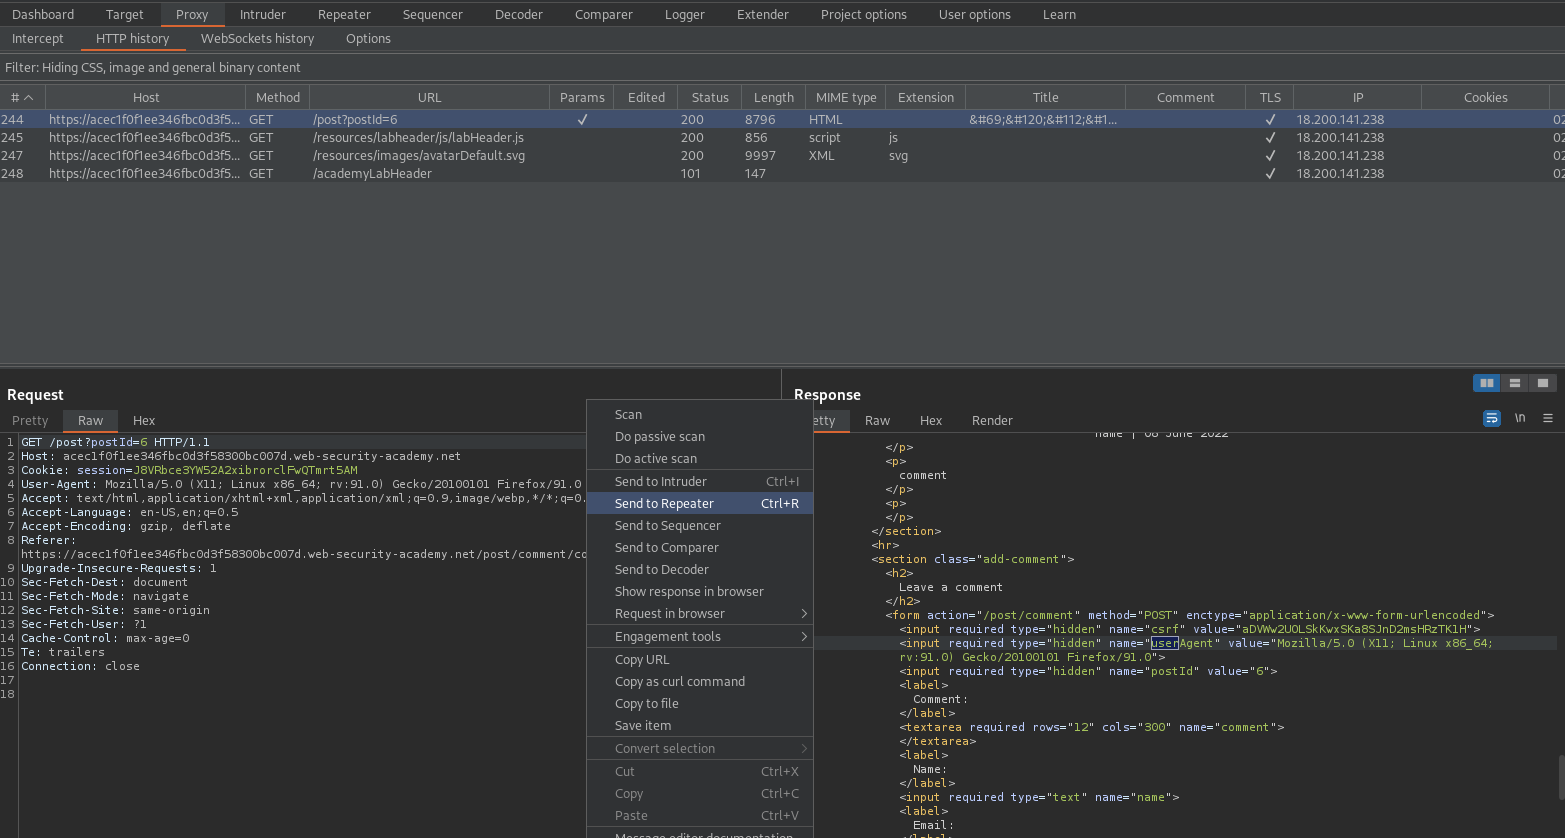This screenshot has width=1565, height=838.
Task: Select Do passive scan
Action: point(700,437)
